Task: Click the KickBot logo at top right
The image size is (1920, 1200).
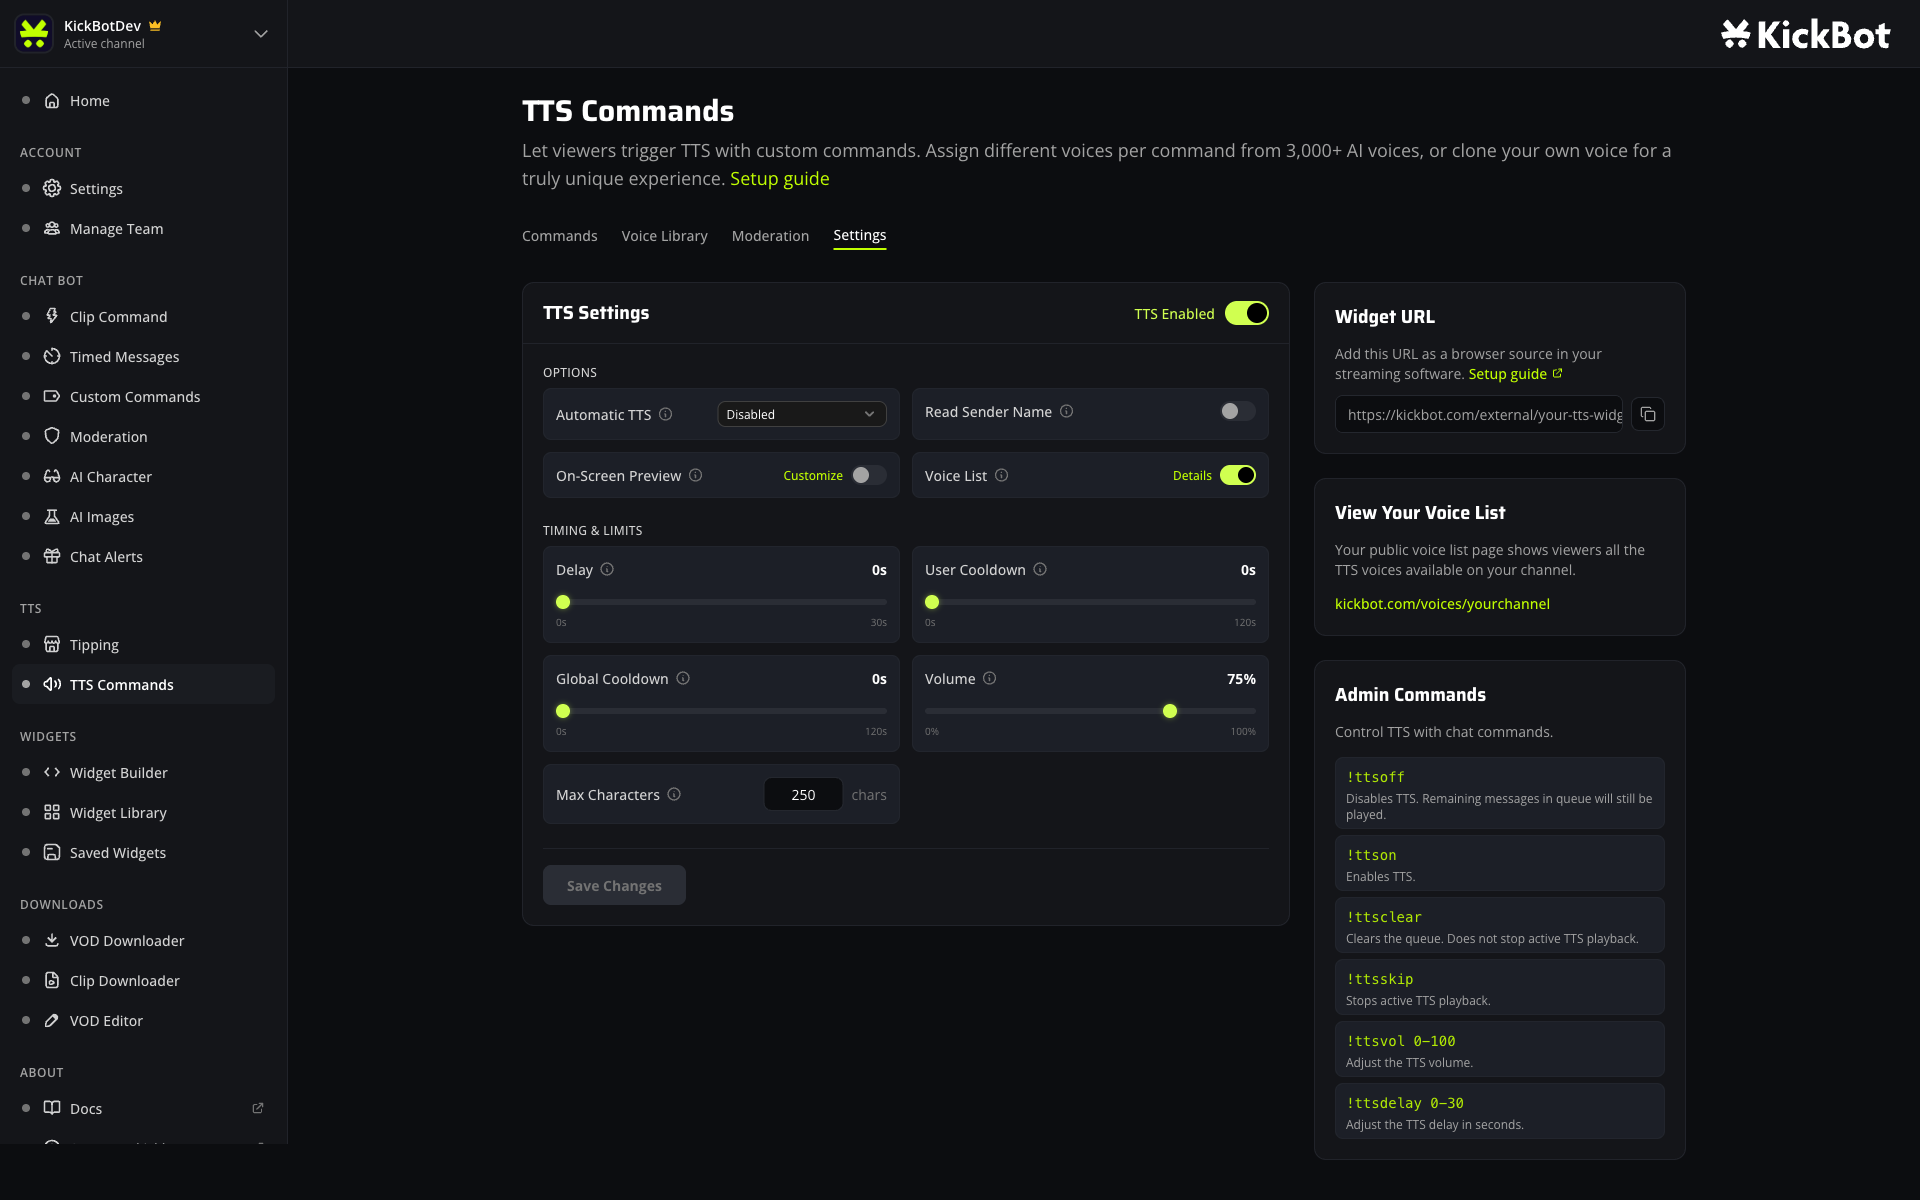Action: click(x=1805, y=35)
